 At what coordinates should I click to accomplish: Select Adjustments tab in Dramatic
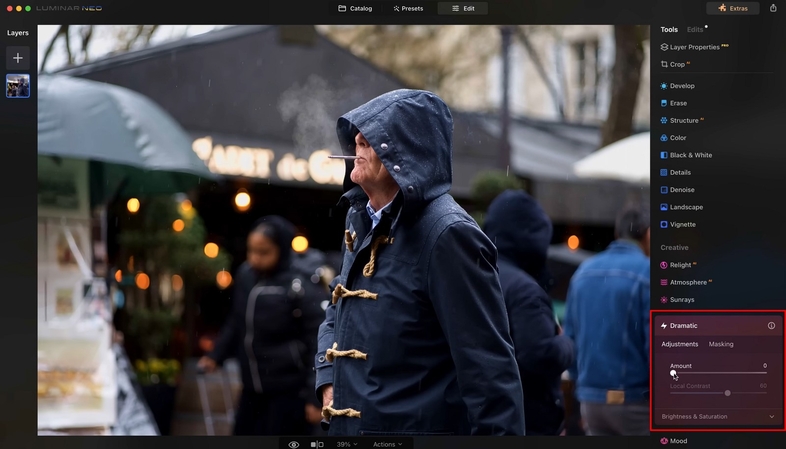pyautogui.click(x=679, y=344)
